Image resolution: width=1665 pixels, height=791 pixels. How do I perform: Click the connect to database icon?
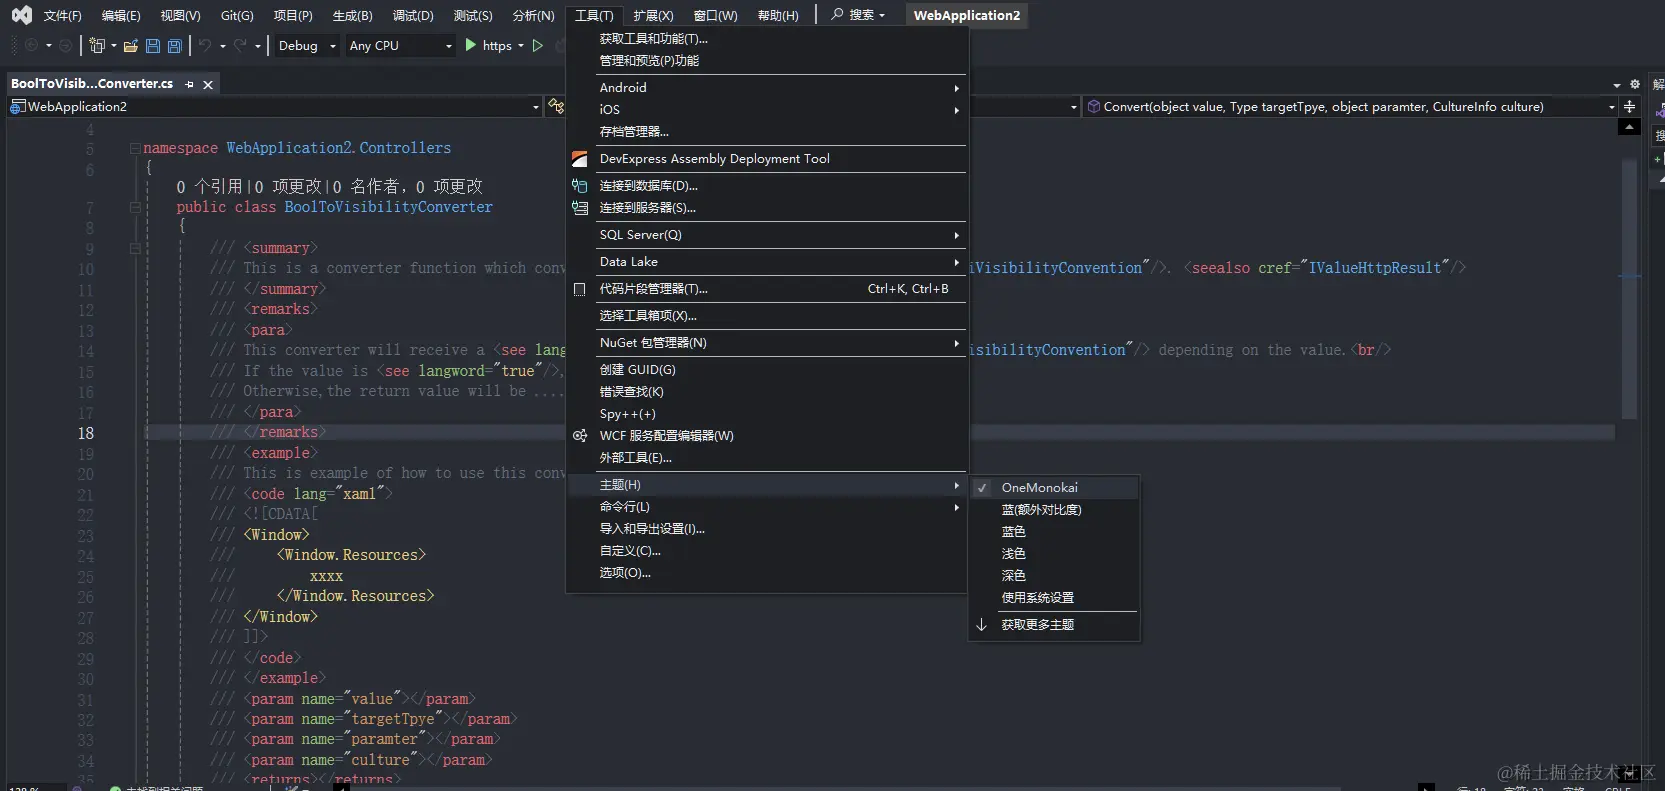pyautogui.click(x=580, y=186)
